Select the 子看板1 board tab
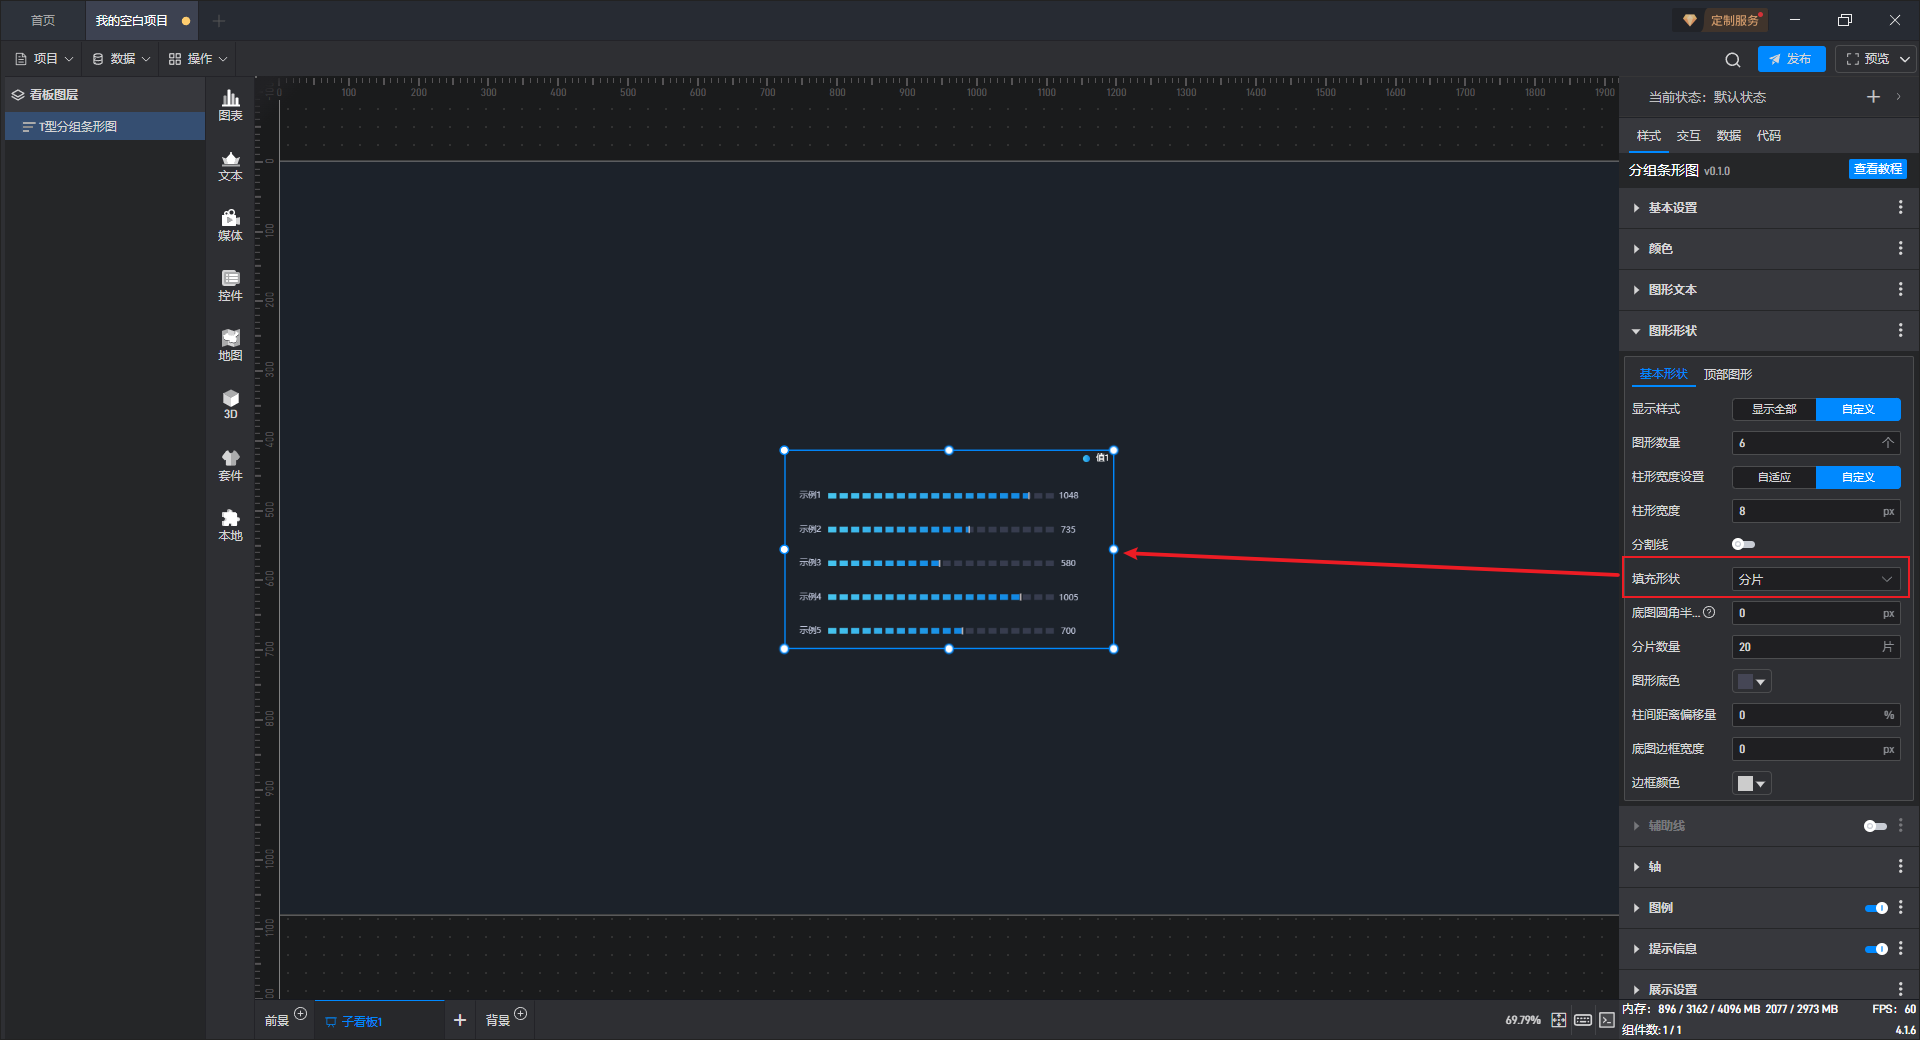 pyautogui.click(x=380, y=1021)
